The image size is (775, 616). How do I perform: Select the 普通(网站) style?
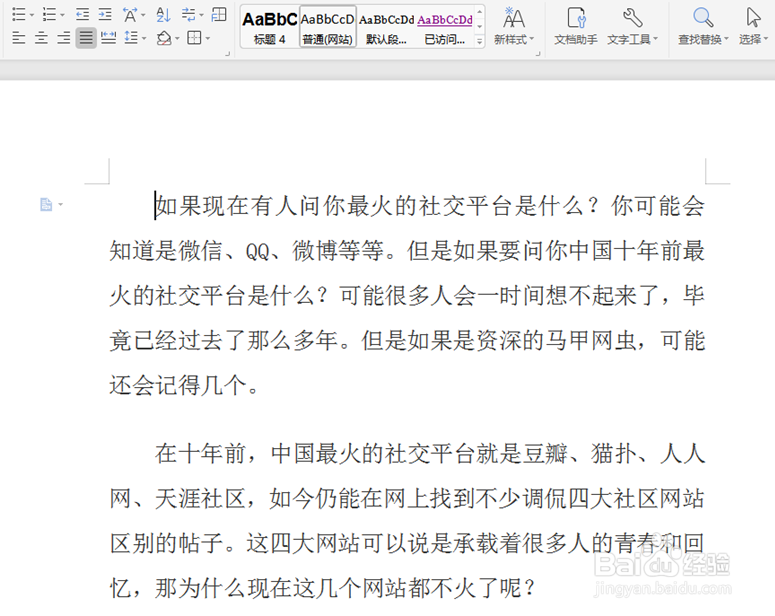coord(328,27)
